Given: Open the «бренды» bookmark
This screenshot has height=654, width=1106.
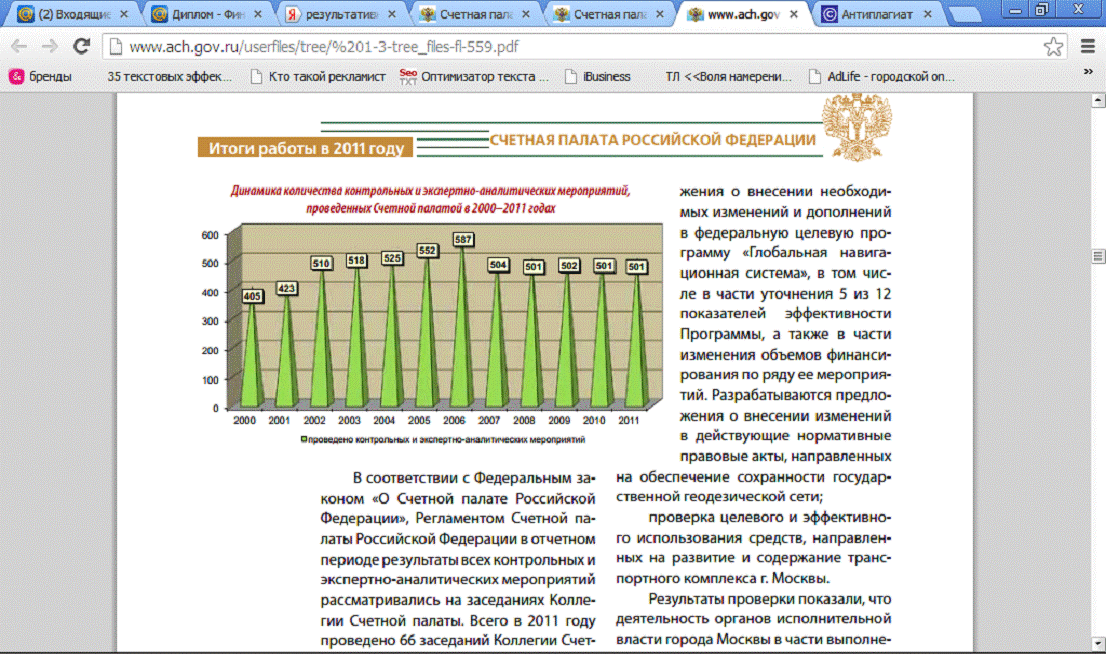Looking at the screenshot, I should pyautogui.click(x=40, y=76).
